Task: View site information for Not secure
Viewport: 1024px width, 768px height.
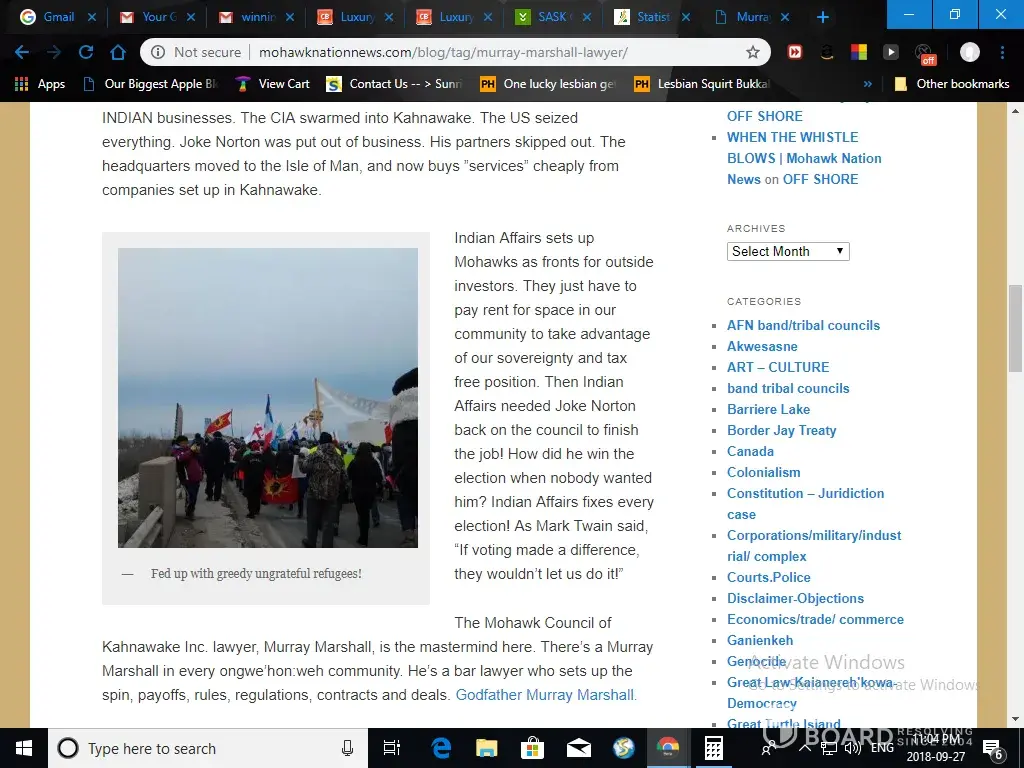Action: coord(196,52)
